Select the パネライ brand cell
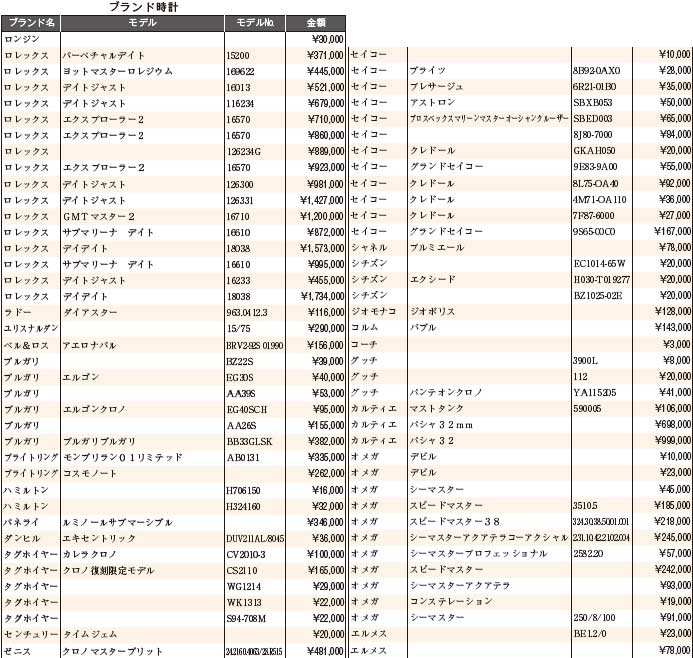 [21, 522]
